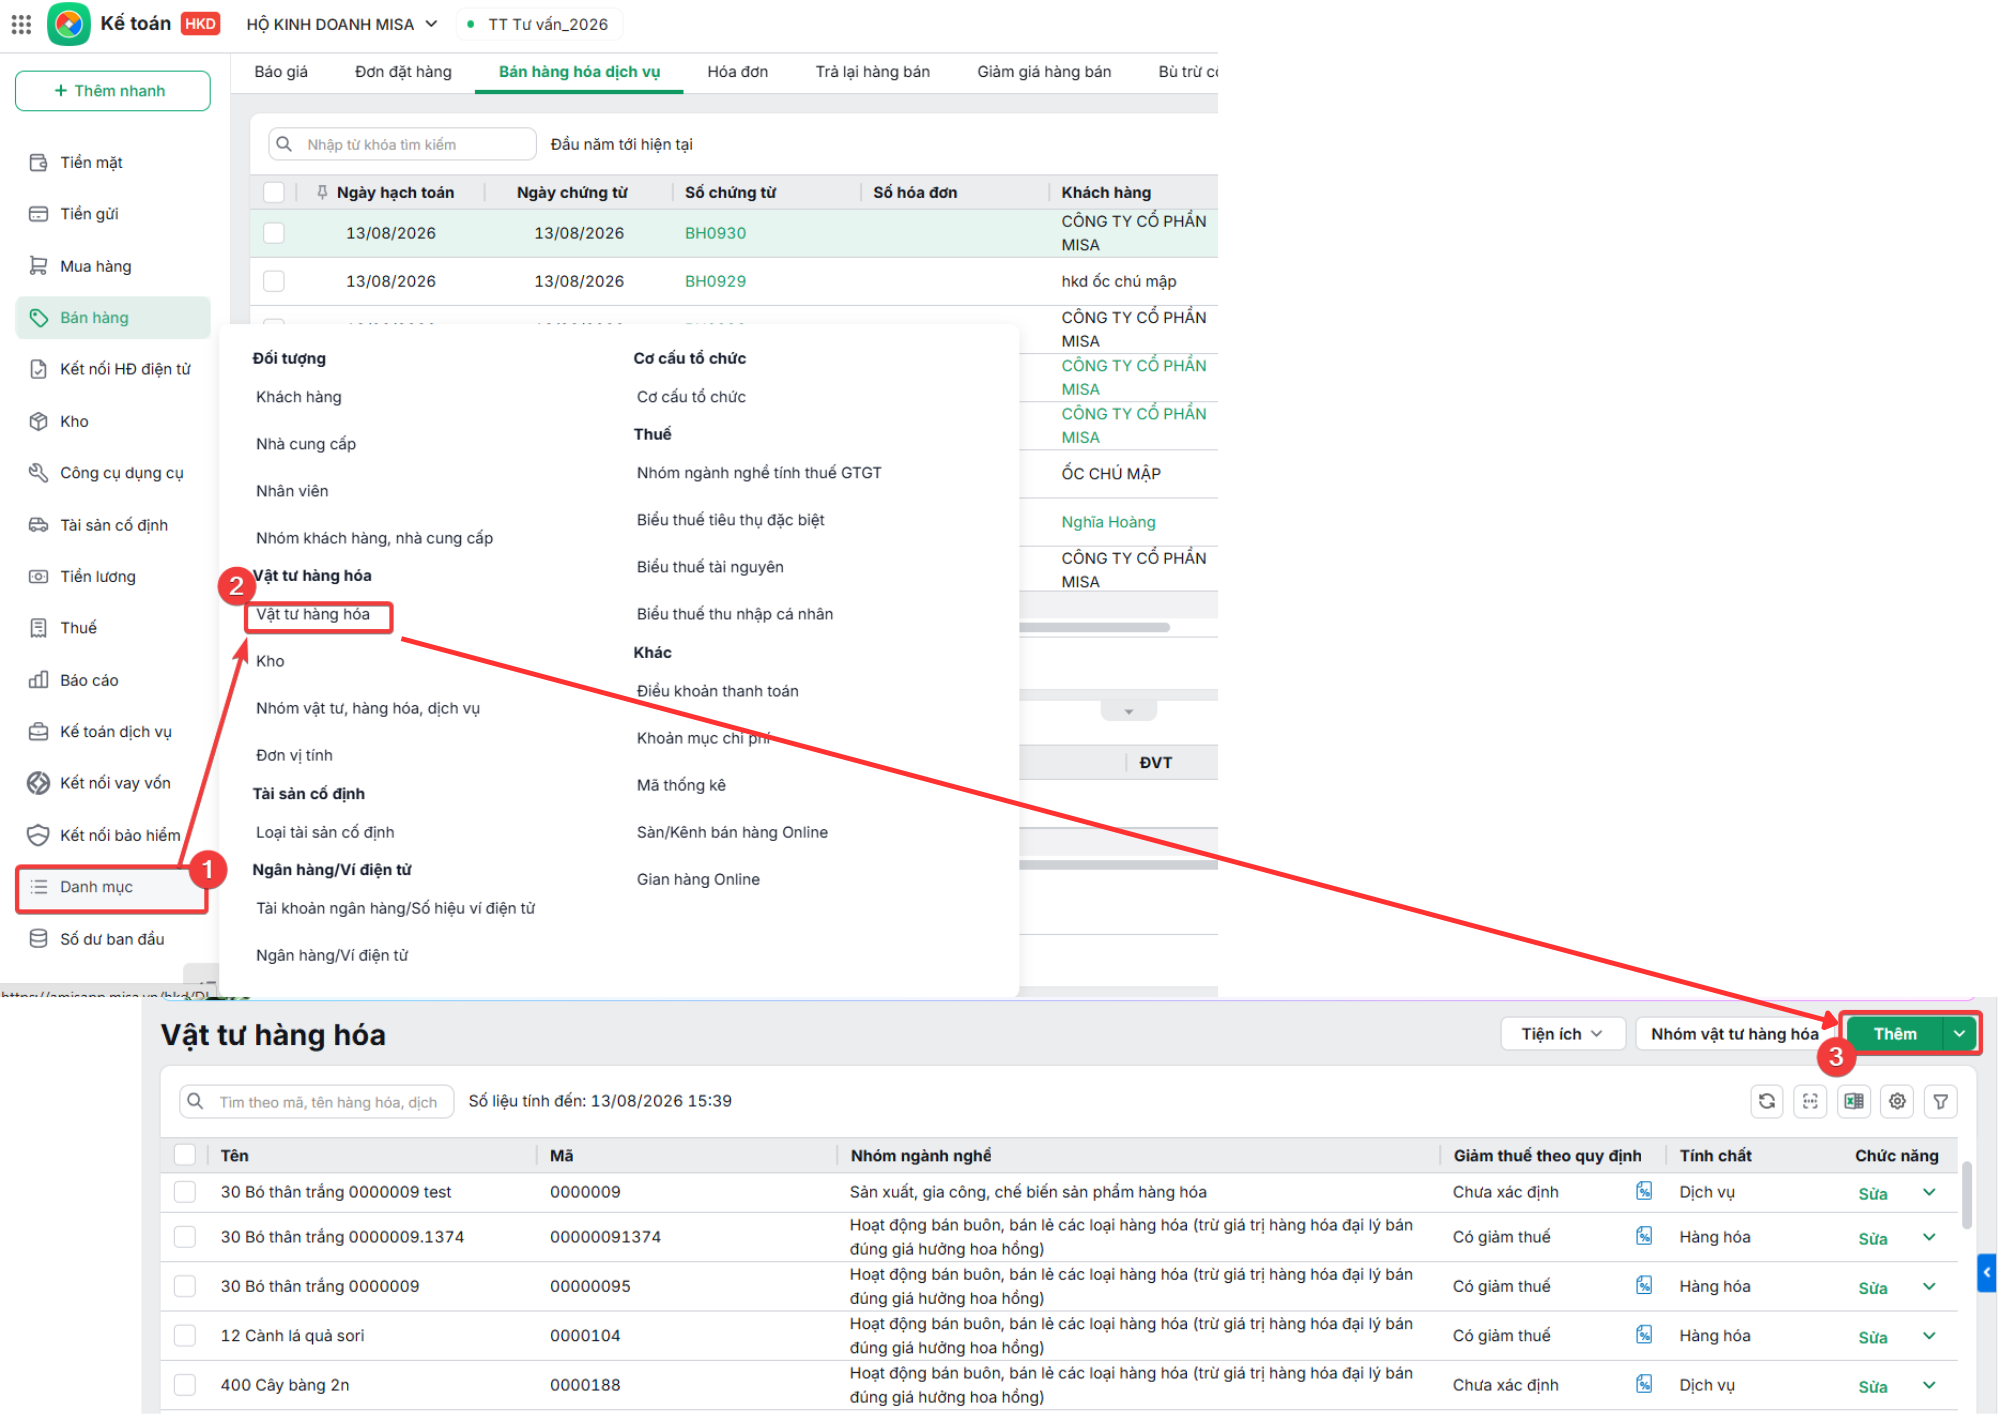Click the export to Excel icon
Image resolution: width=2000 pixels, height=1414 pixels.
pos(1854,1101)
